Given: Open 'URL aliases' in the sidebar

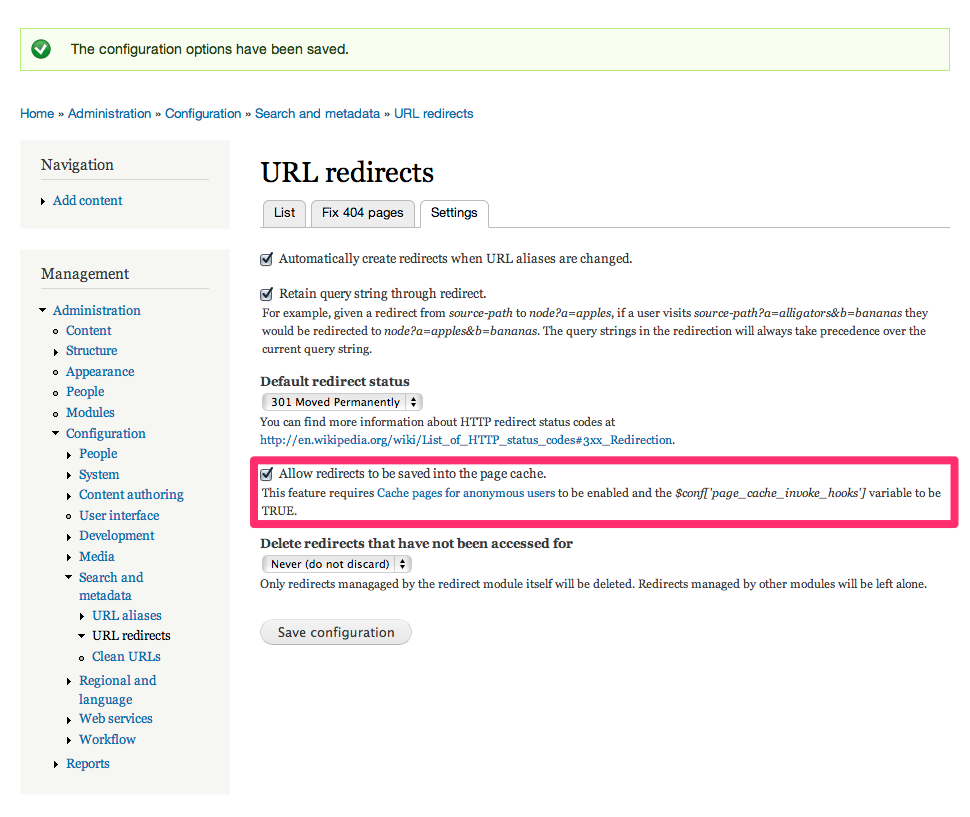Looking at the screenshot, I should [x=126, y=615].
